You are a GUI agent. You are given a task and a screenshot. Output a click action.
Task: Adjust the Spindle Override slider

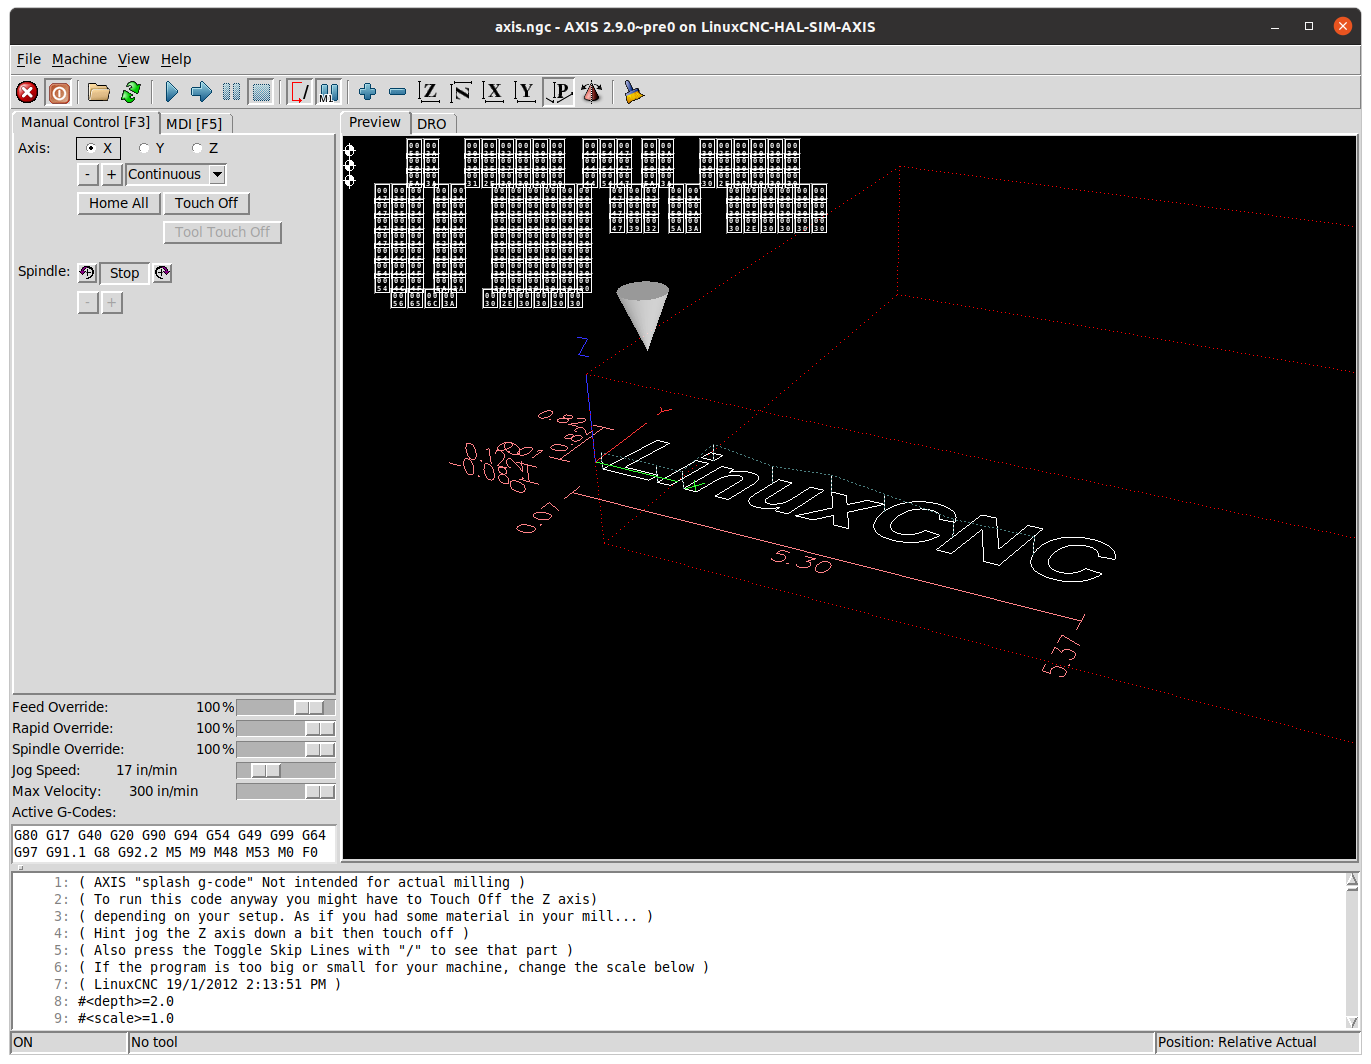coord(285,749)
